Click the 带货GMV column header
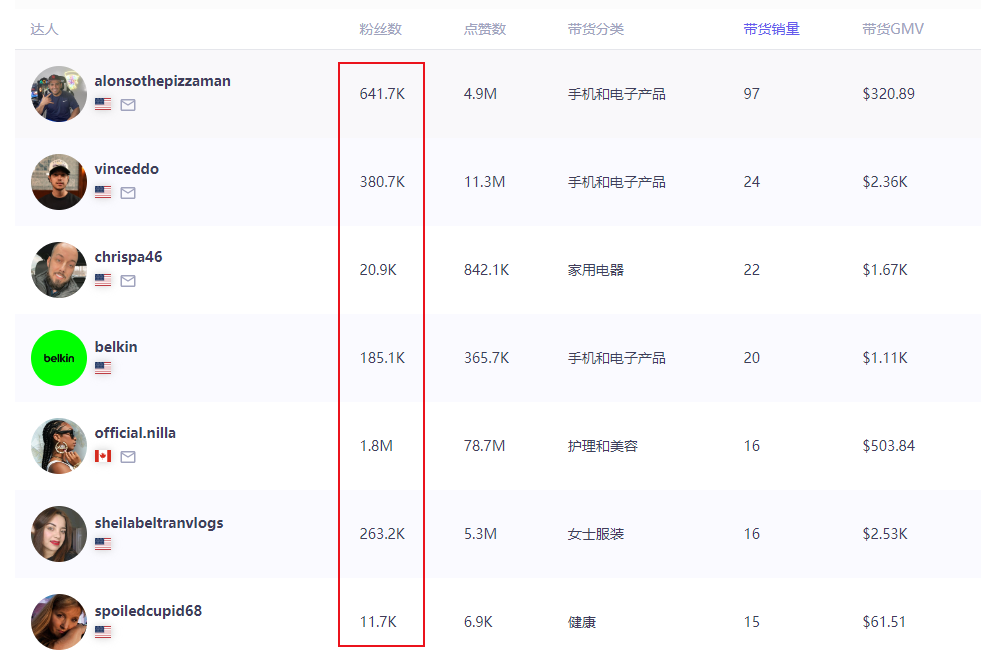The height and width of the screenshot is (666, 981). 892,29
